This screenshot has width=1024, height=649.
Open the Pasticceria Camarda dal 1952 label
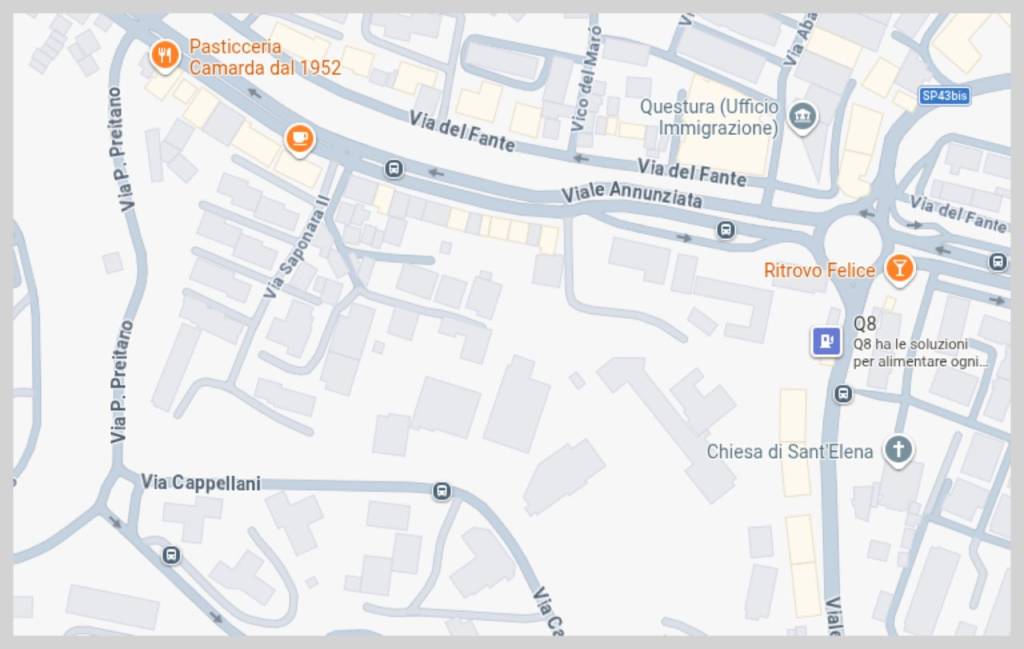(x=264, y=57)
